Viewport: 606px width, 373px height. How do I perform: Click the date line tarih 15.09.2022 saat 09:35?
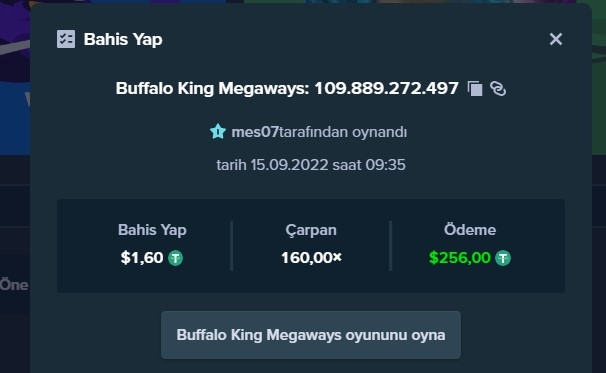(x=311, y=165)
